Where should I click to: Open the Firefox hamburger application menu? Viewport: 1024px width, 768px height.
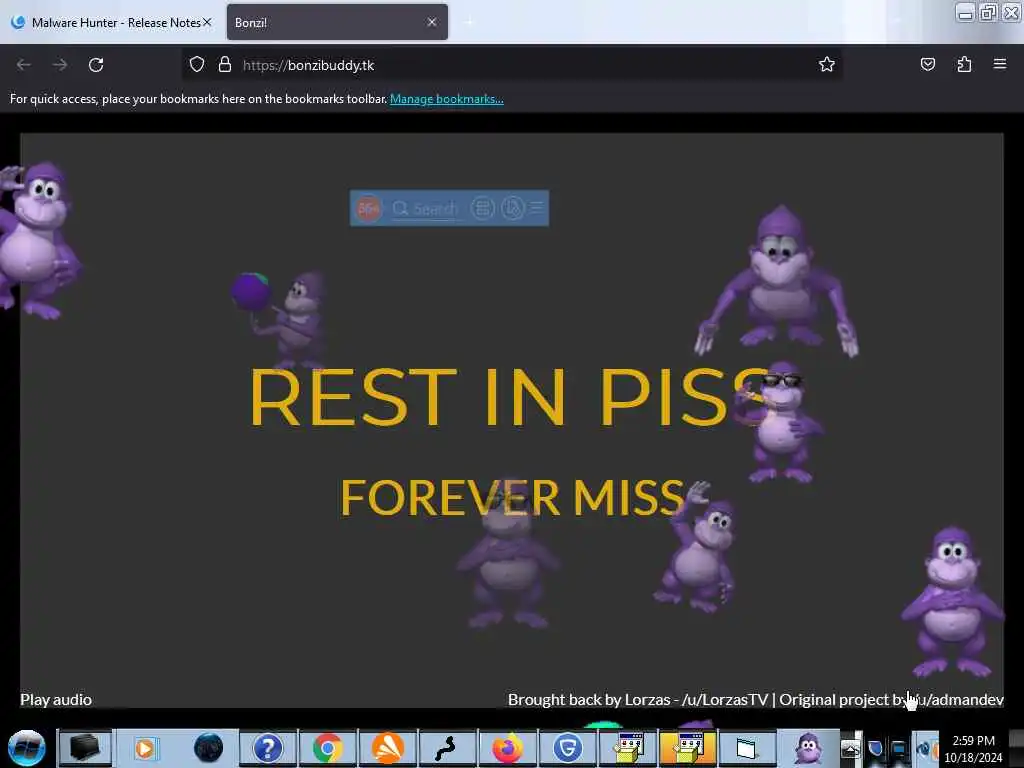[1000, 64]
